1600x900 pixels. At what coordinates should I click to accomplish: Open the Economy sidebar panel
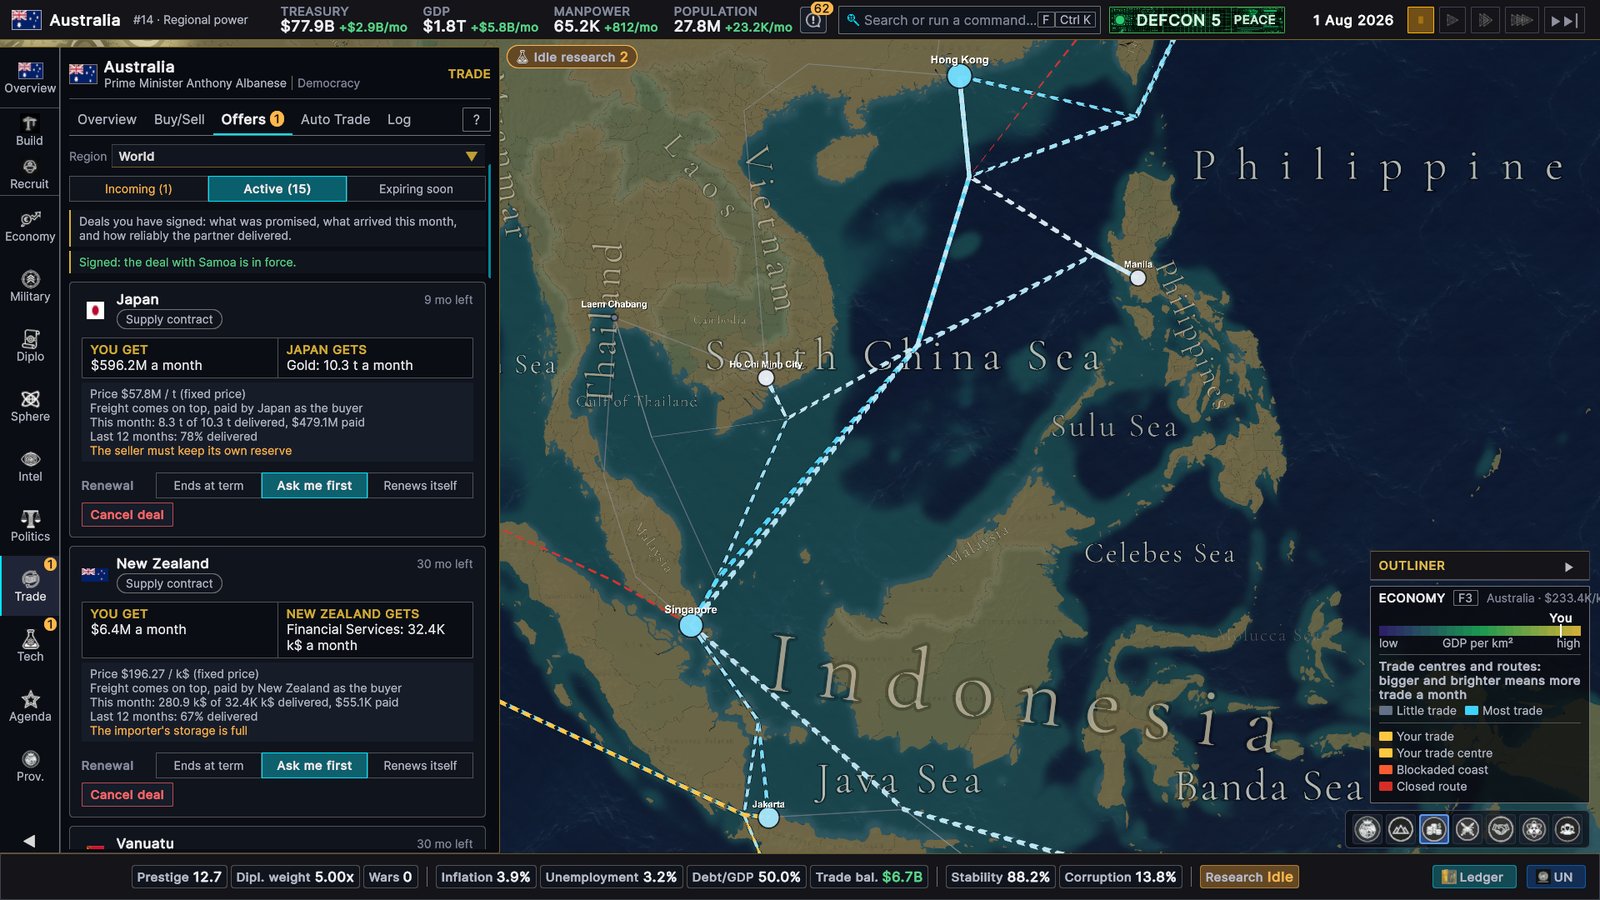click(30, 227)
